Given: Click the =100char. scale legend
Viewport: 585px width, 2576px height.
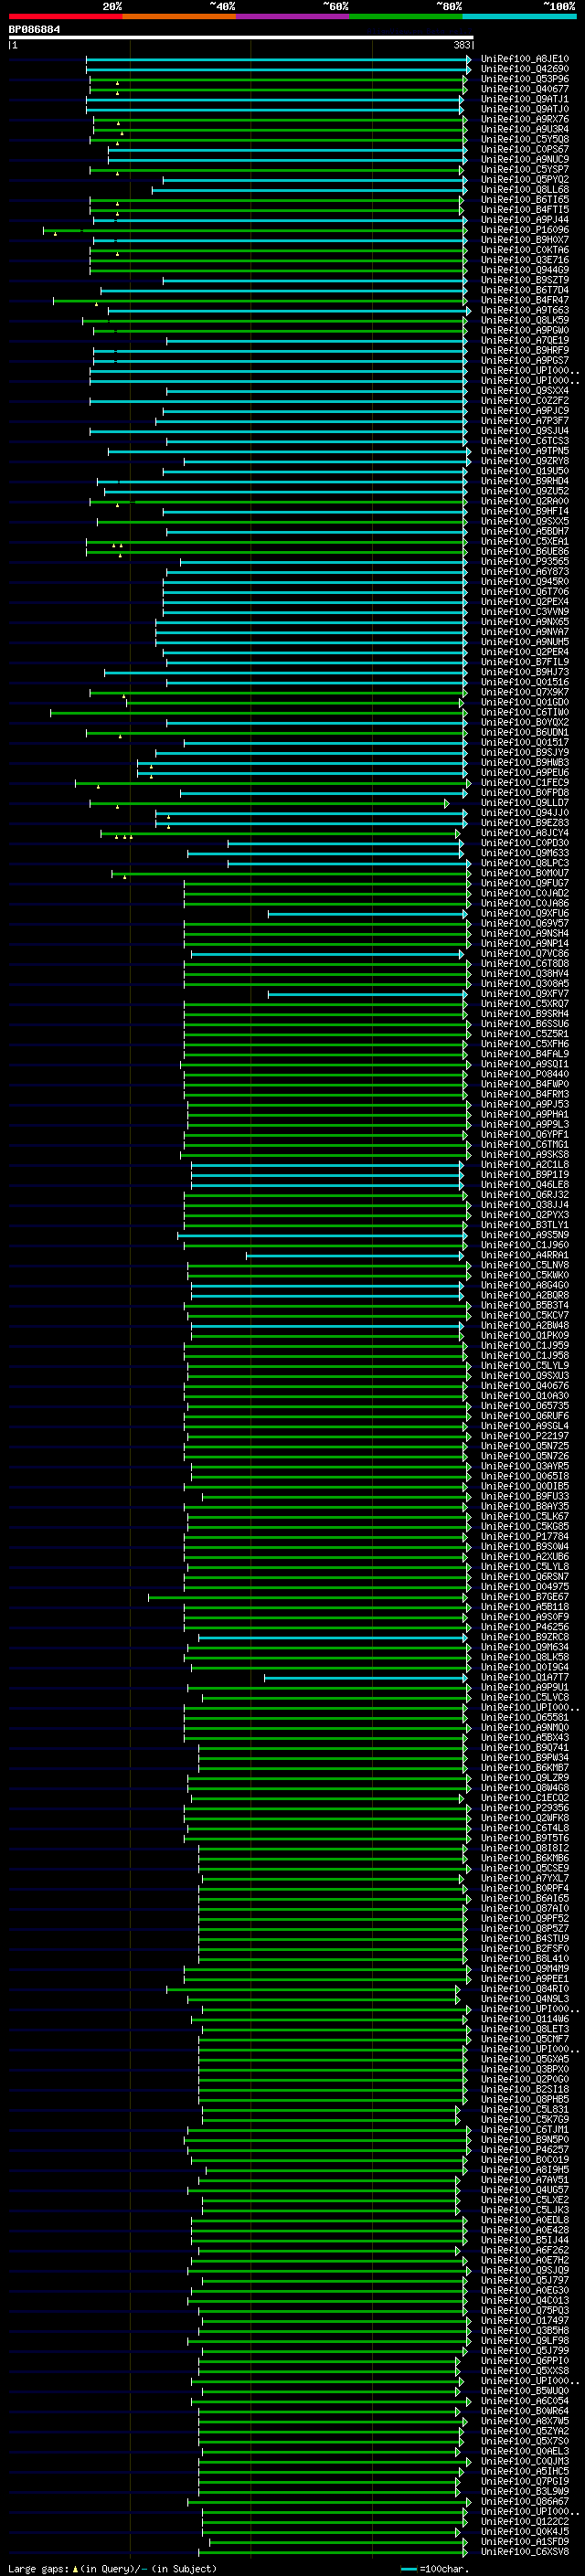Looking at the screenshot, I should pos(434,2569).
